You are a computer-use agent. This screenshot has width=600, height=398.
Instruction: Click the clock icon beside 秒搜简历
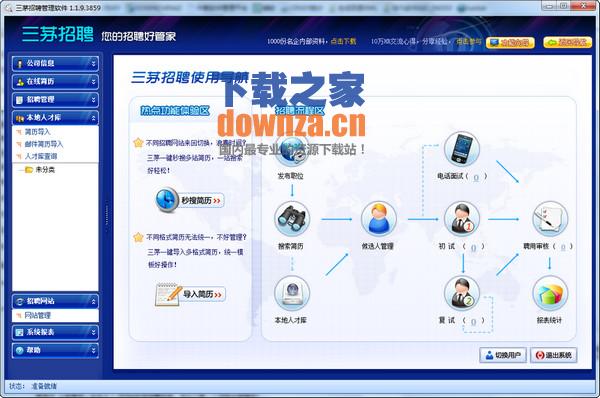(x=167, y=200)
